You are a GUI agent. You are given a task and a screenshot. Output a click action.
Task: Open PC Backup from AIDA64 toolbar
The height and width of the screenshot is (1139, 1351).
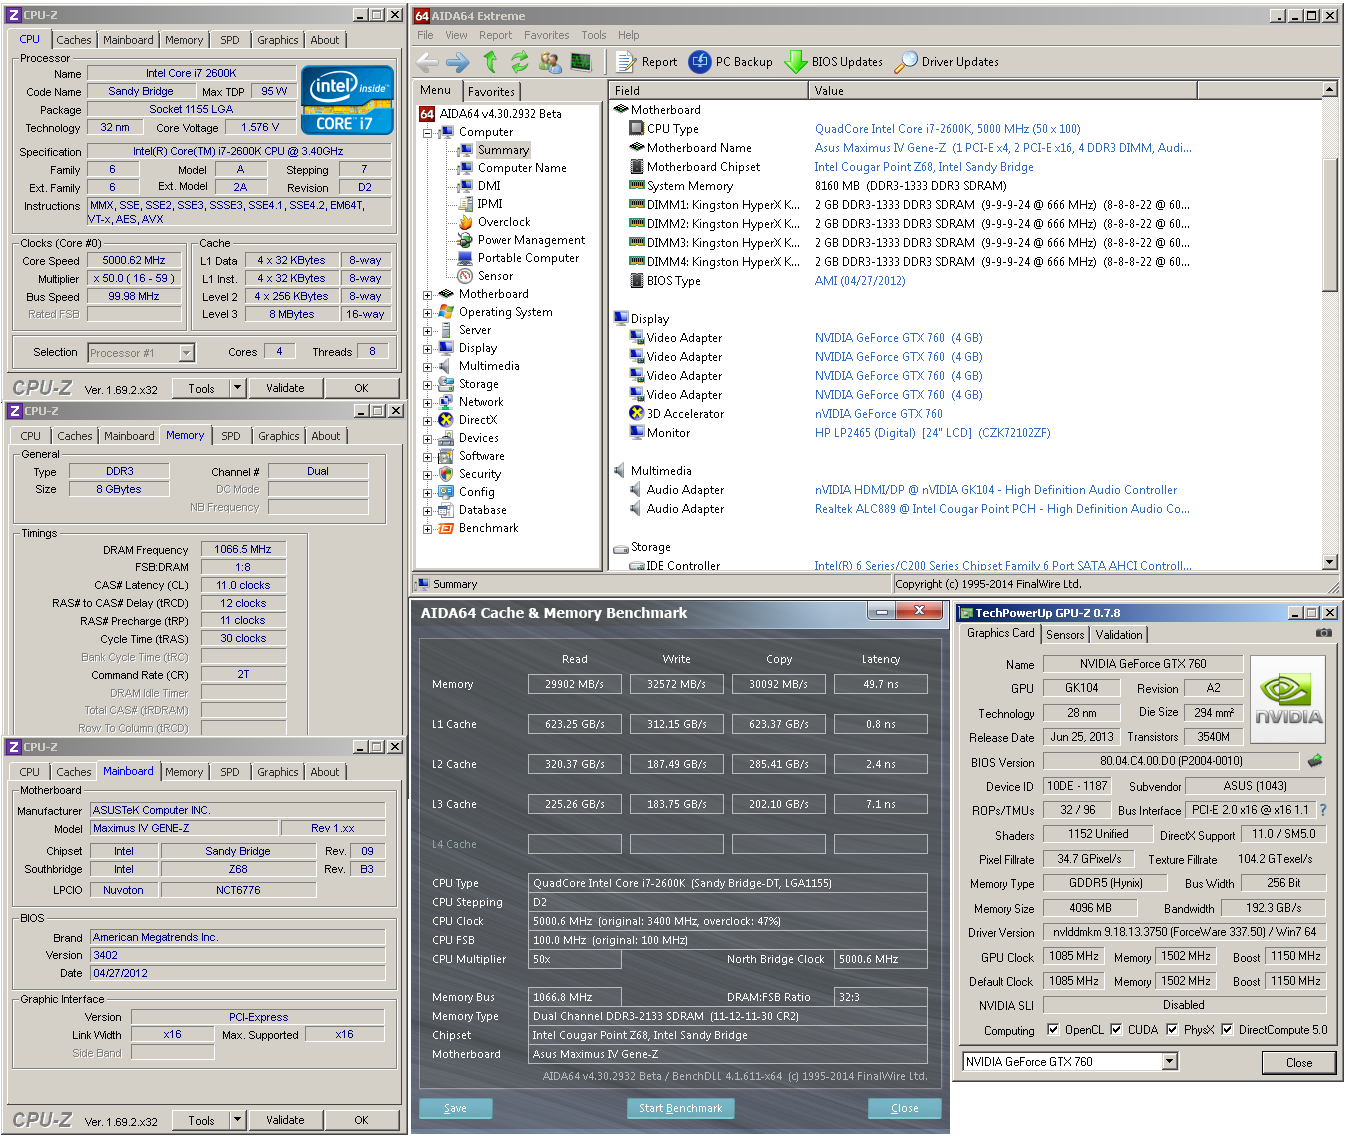point(731,62)
